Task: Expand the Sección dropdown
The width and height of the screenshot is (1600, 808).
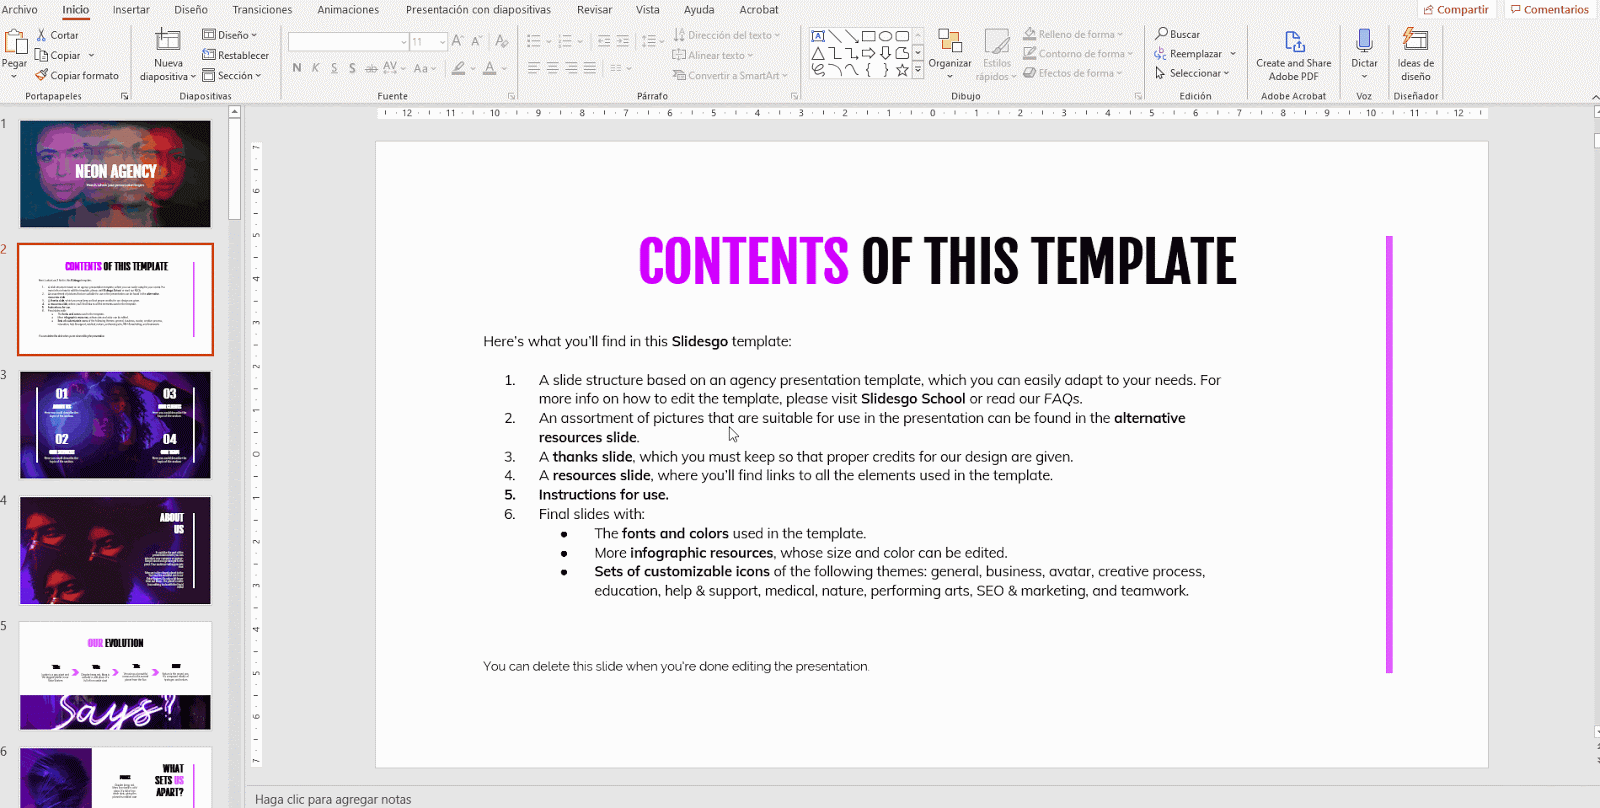Action: coord(232,75)
